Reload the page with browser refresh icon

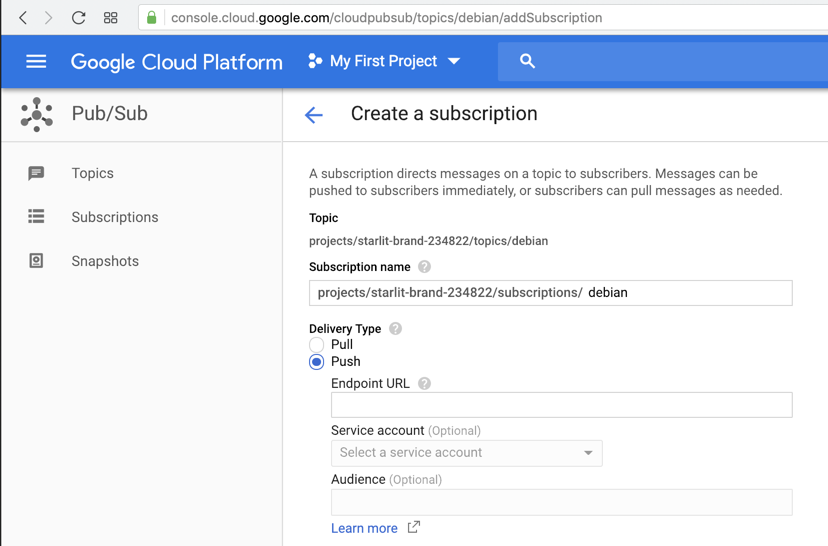coord(78,18)
